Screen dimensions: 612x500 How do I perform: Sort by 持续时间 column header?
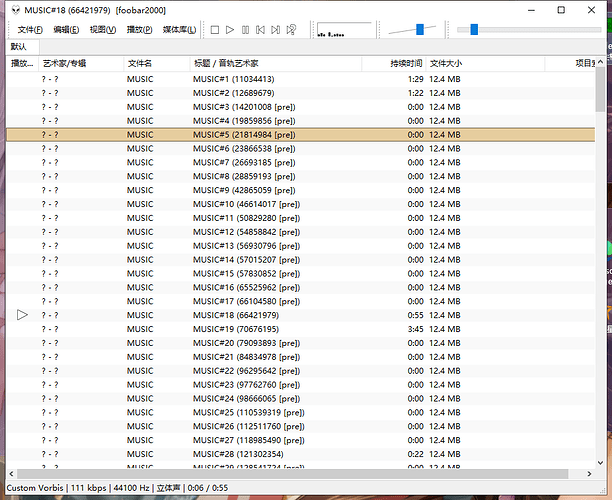tap(394, 63)
